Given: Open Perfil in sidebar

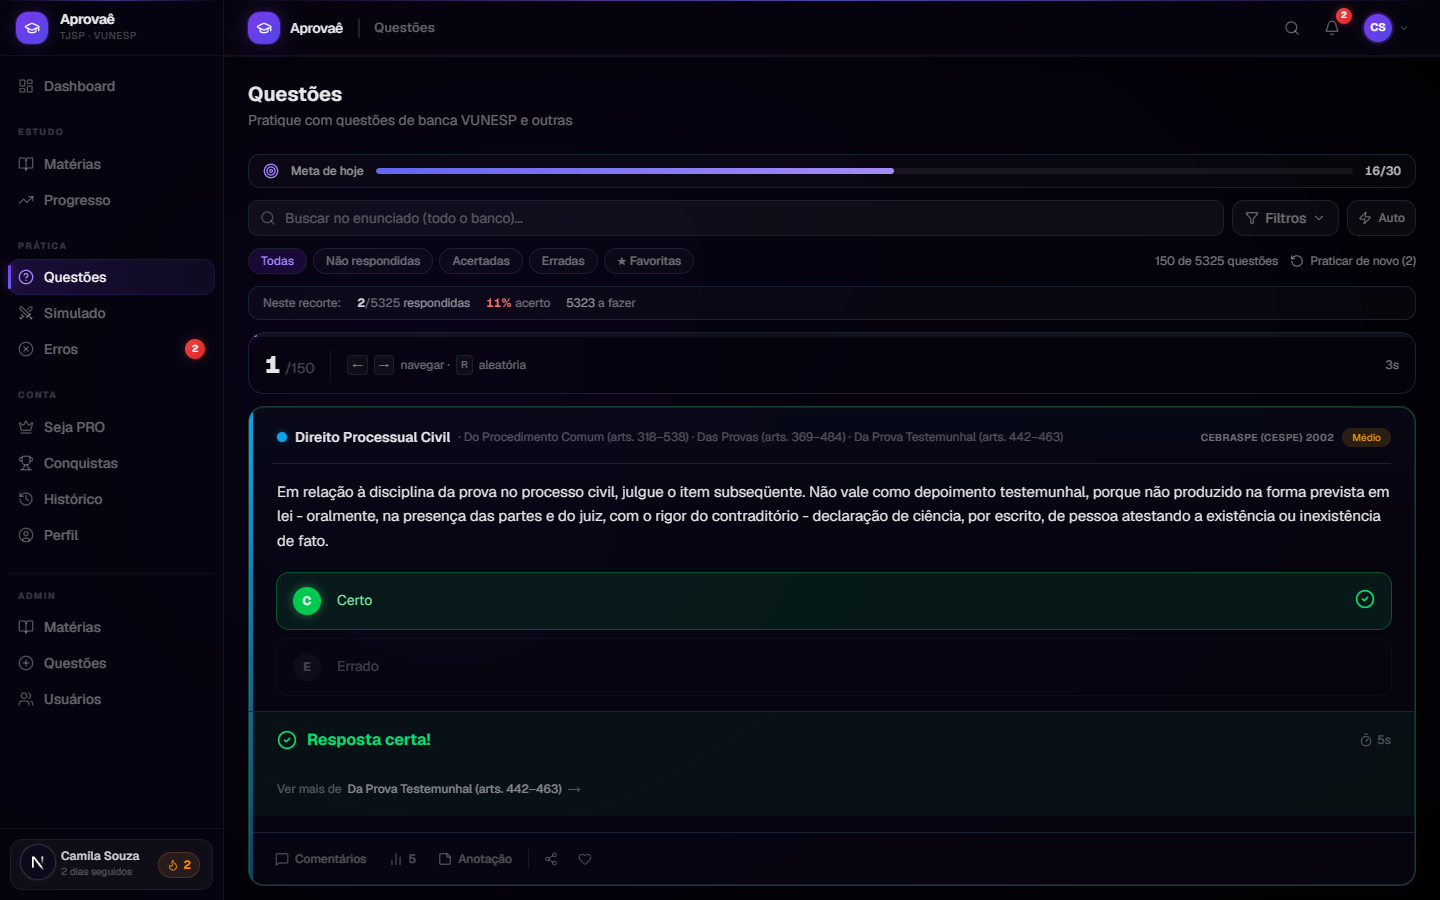Looking at the screenshot, I should [111, 535].
